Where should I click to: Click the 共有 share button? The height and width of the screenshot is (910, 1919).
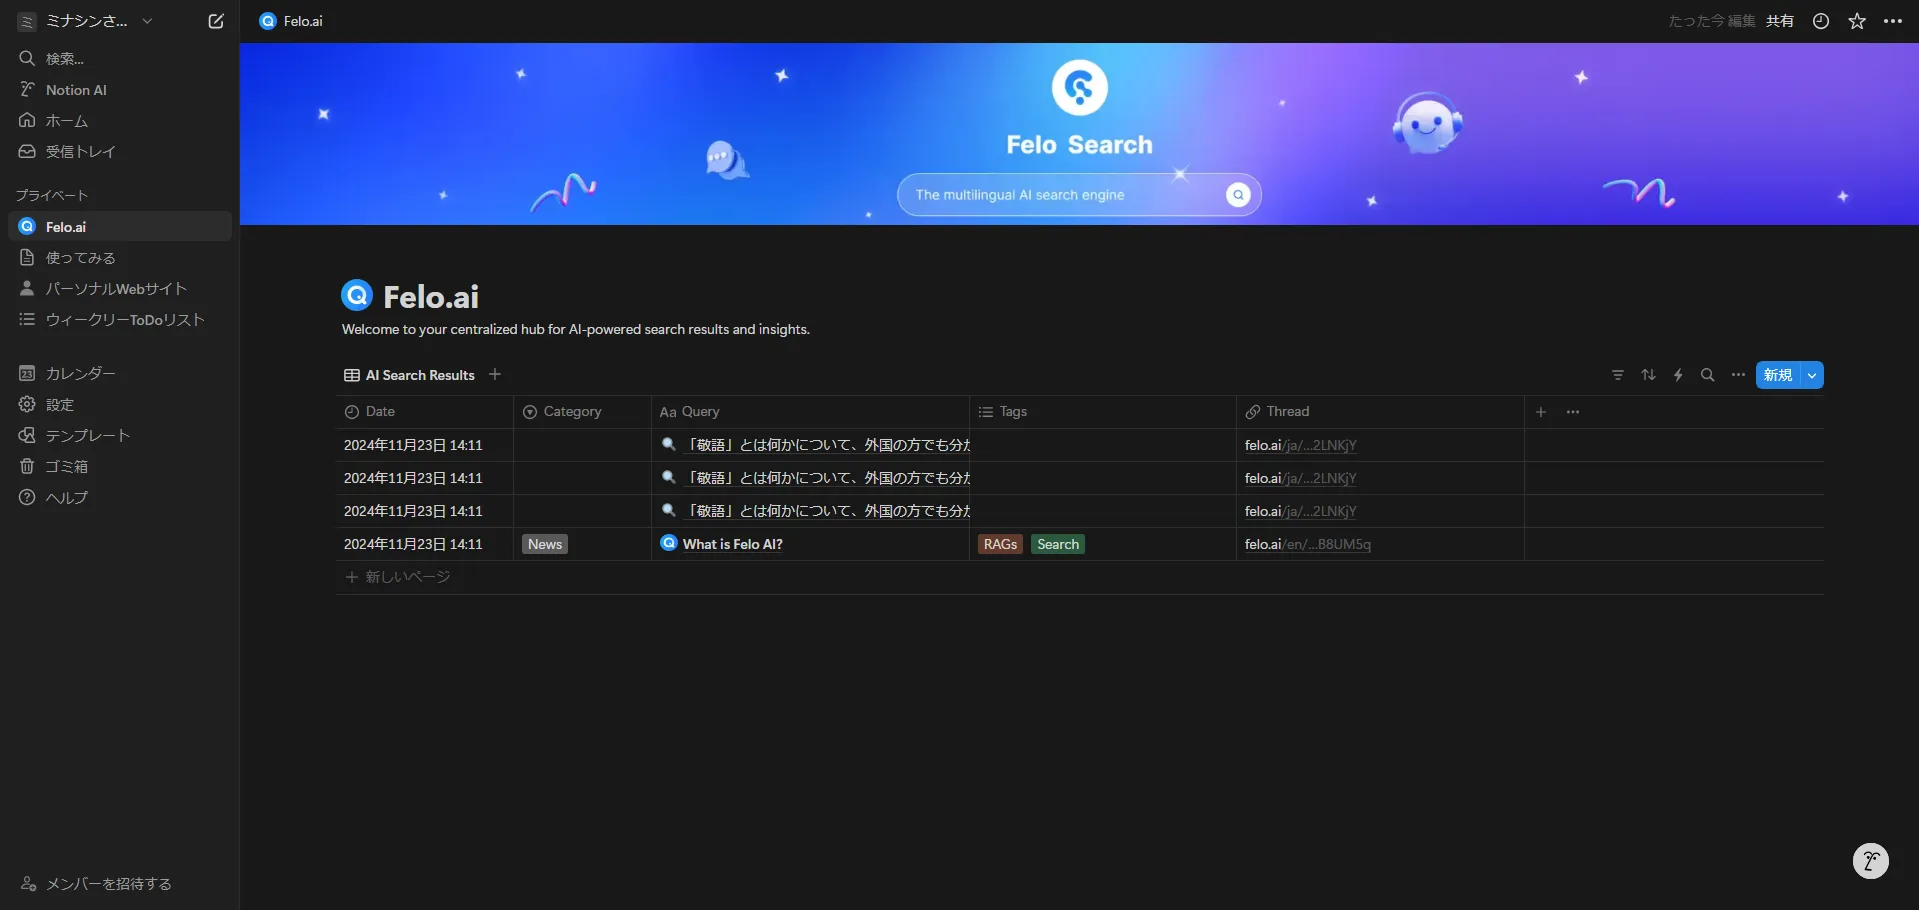pyautogui.click(x=1780, y=21)
